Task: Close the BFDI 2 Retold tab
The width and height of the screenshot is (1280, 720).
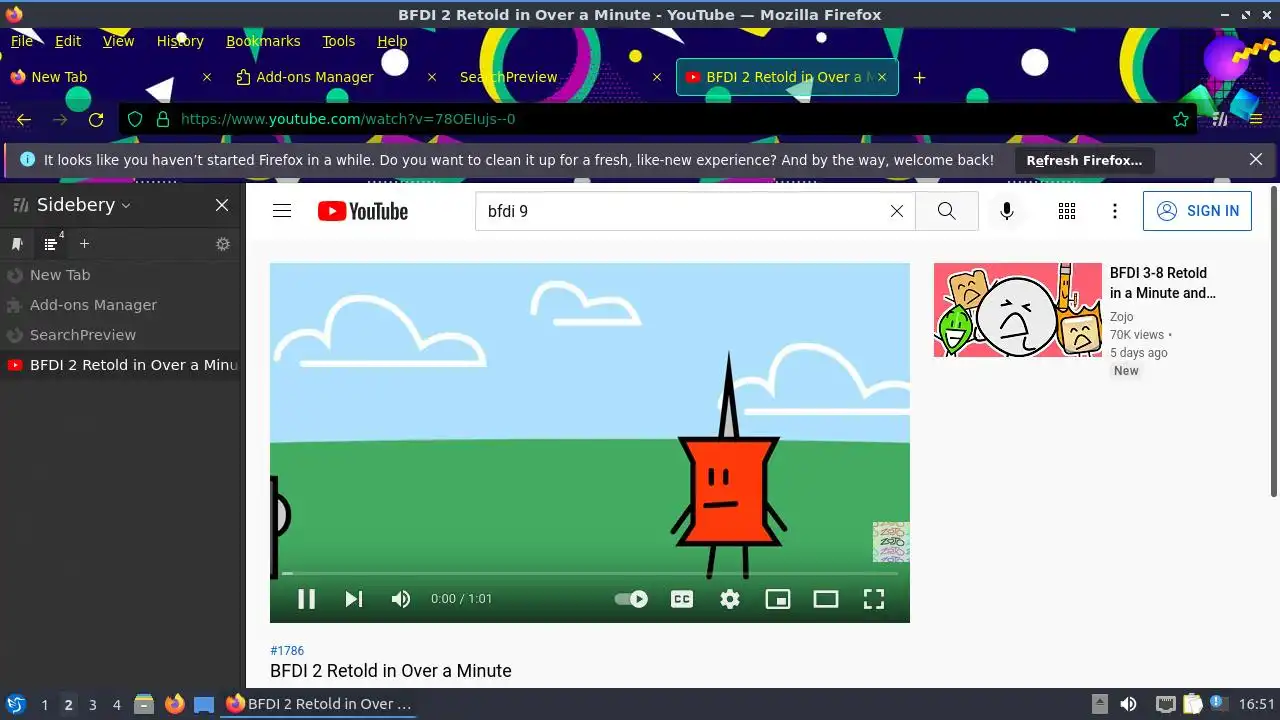Action: (x=883, y=77)
